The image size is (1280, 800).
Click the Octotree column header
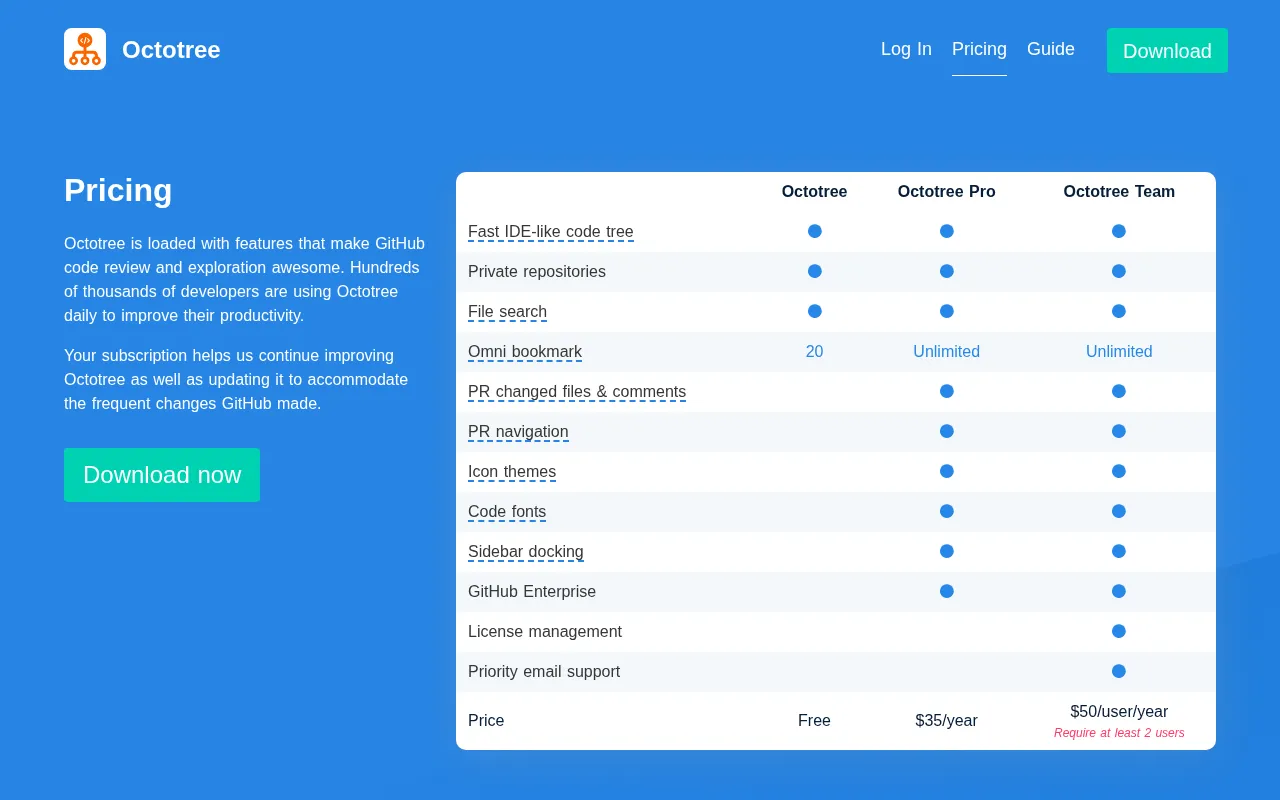tap(814, 192)
